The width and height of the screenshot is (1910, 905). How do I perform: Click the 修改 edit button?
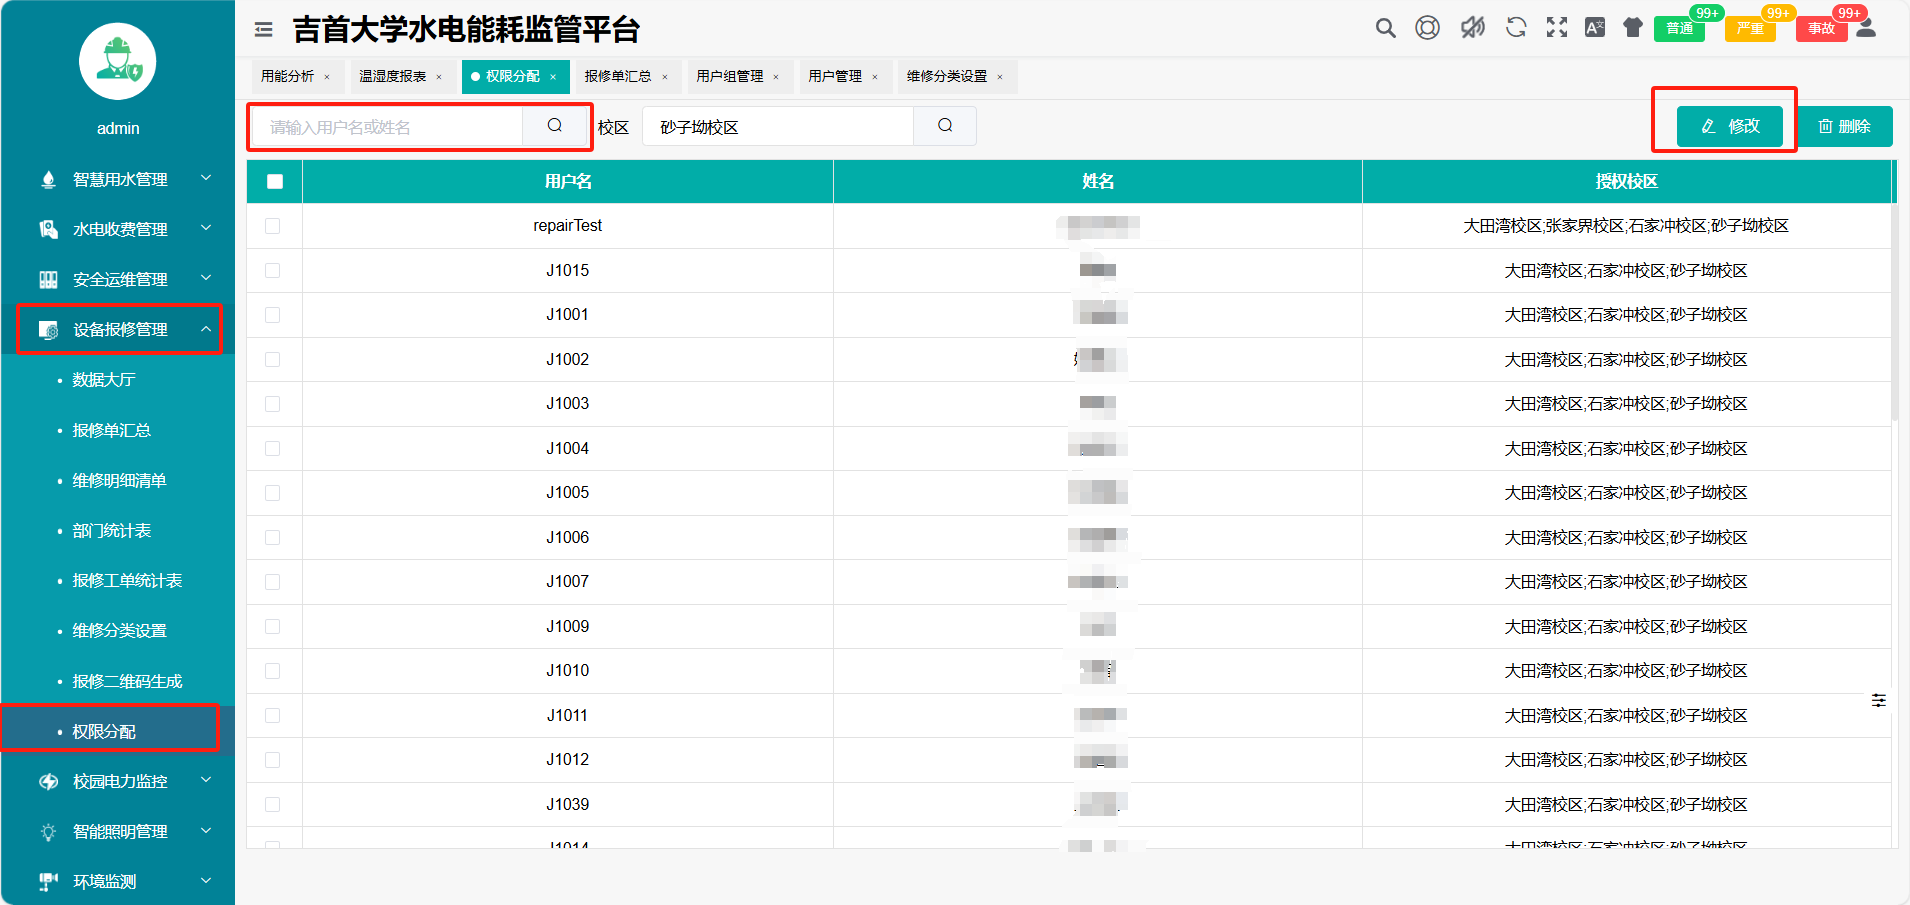pyautogui.click(x=1730, y=126)
